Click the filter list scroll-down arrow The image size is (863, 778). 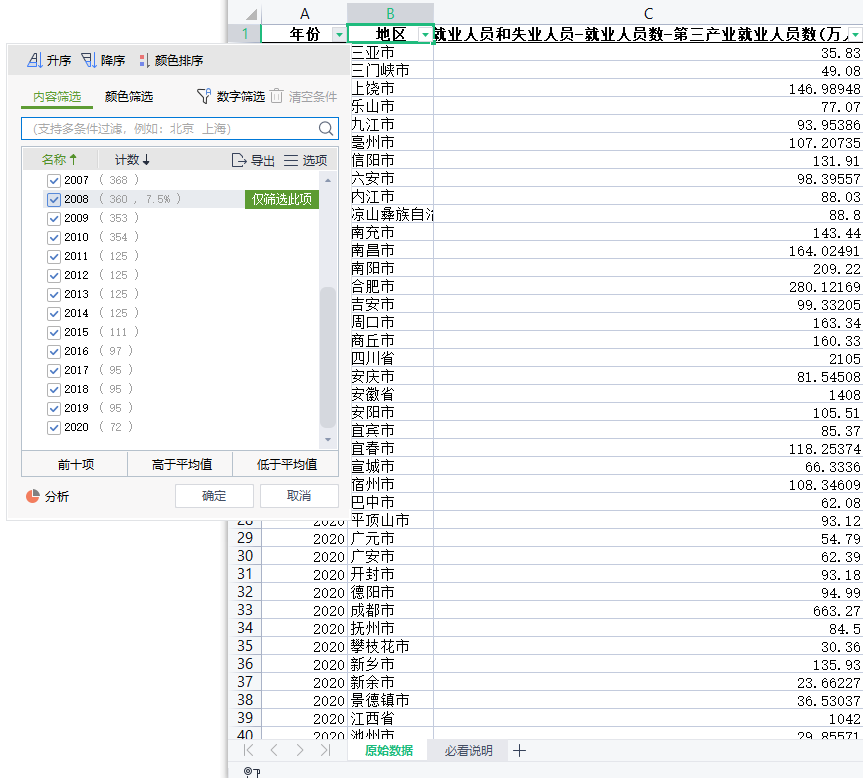(x=328, y=439)
